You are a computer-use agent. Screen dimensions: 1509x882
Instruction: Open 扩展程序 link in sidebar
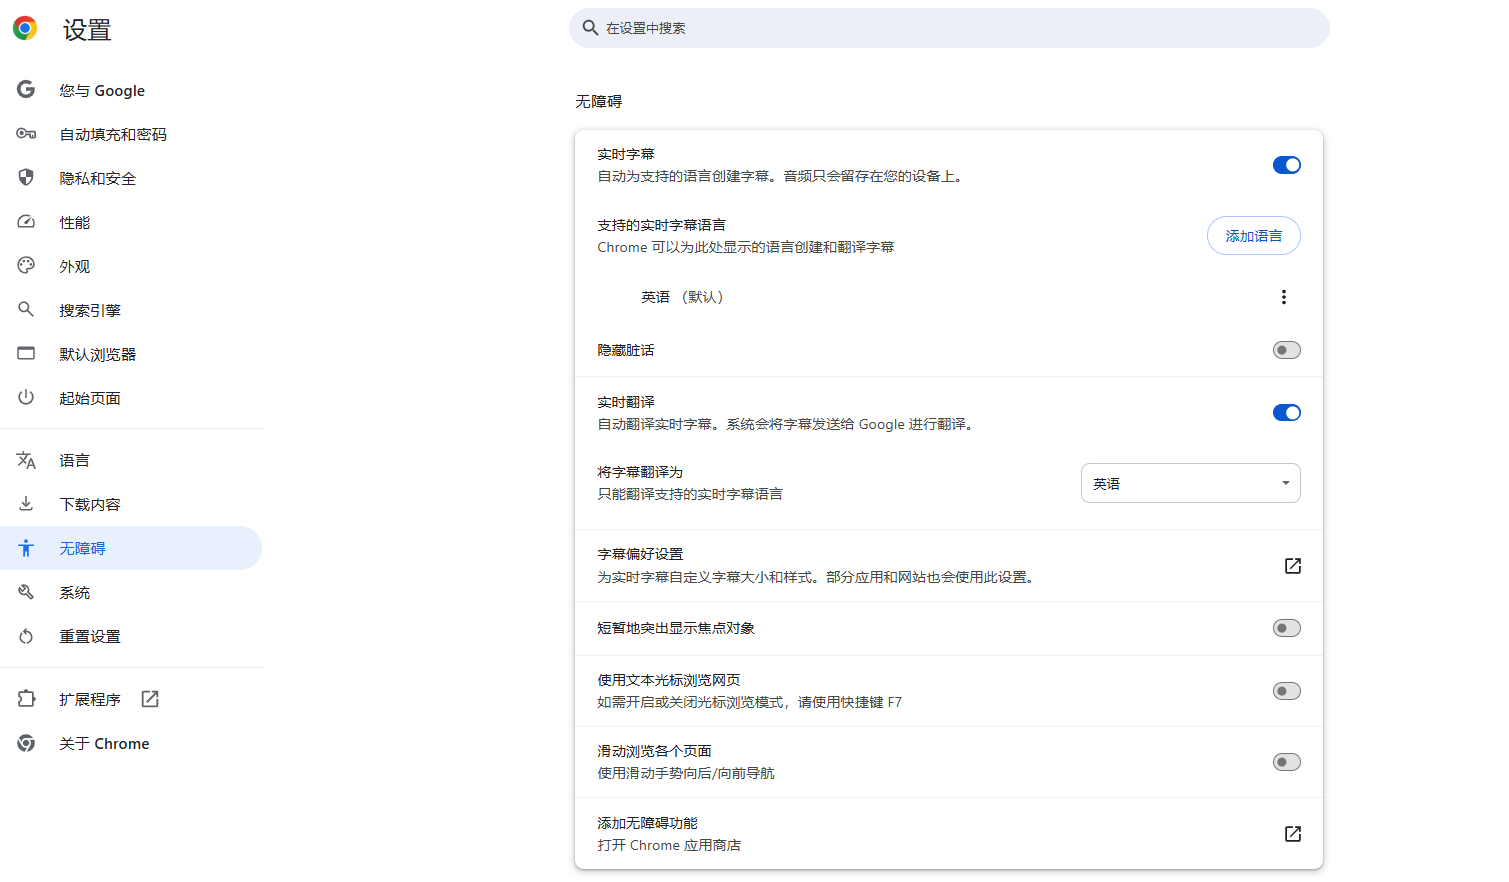pos(131,699)
